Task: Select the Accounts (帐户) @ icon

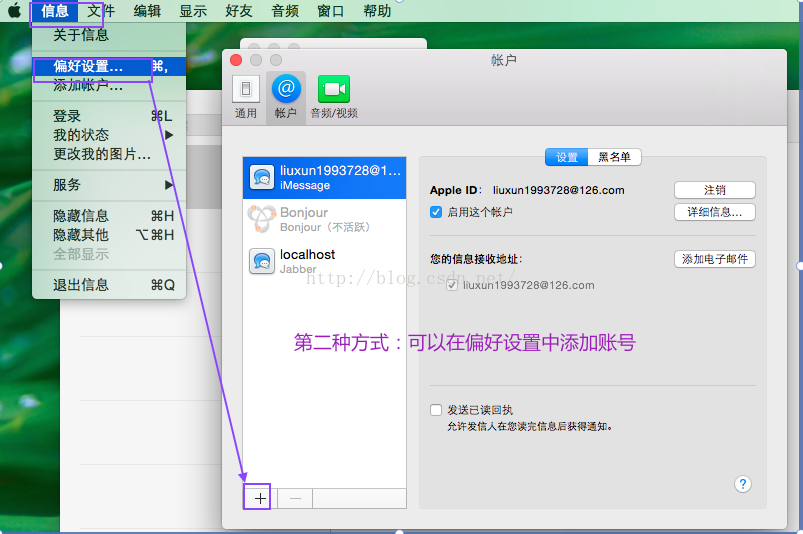Action: (286, 97)
